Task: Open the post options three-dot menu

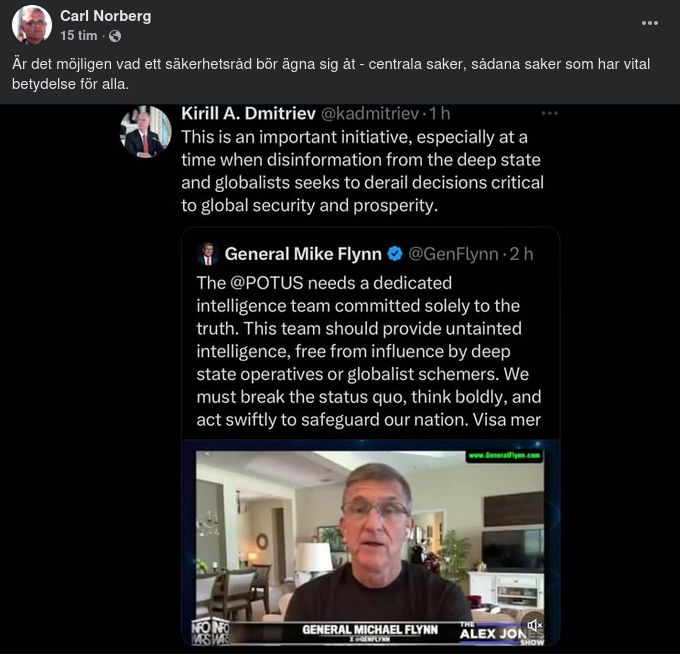Action: click(x=650, y=23)
